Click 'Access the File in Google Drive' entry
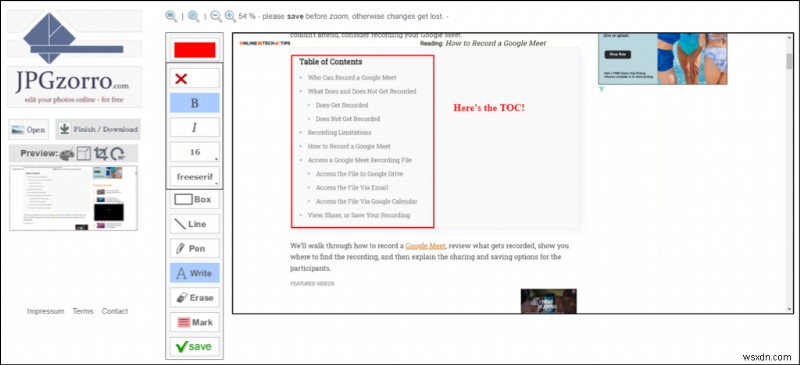The image size is (800, 365). click(359, 174)
